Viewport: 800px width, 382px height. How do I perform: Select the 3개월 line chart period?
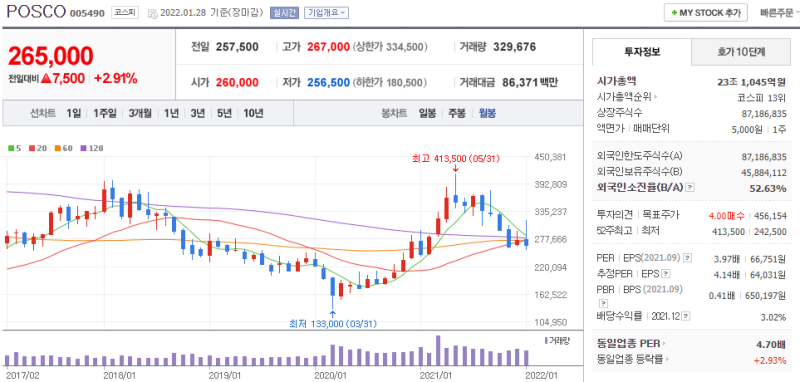pos(140,113)
